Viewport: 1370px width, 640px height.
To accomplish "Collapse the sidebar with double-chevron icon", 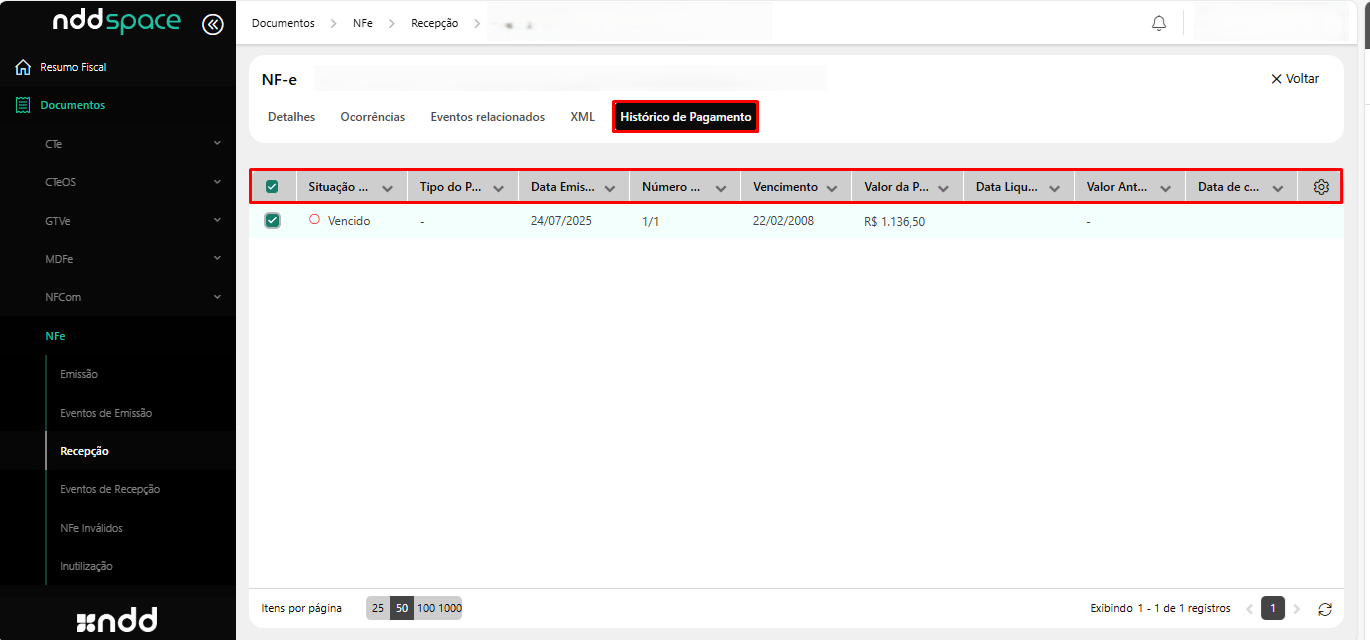I will tap(212, 25).
